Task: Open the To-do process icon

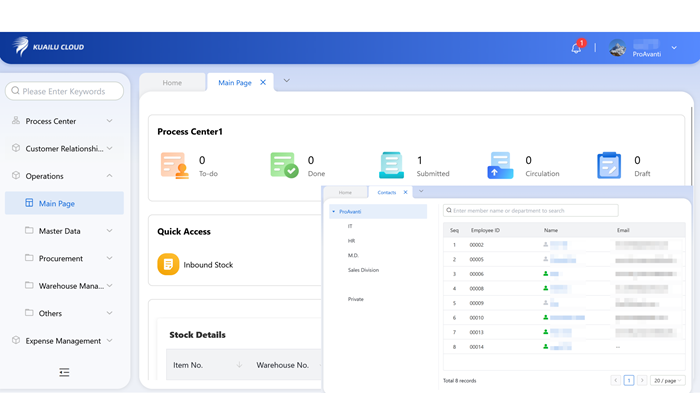Action: click(x=175, y=166)
